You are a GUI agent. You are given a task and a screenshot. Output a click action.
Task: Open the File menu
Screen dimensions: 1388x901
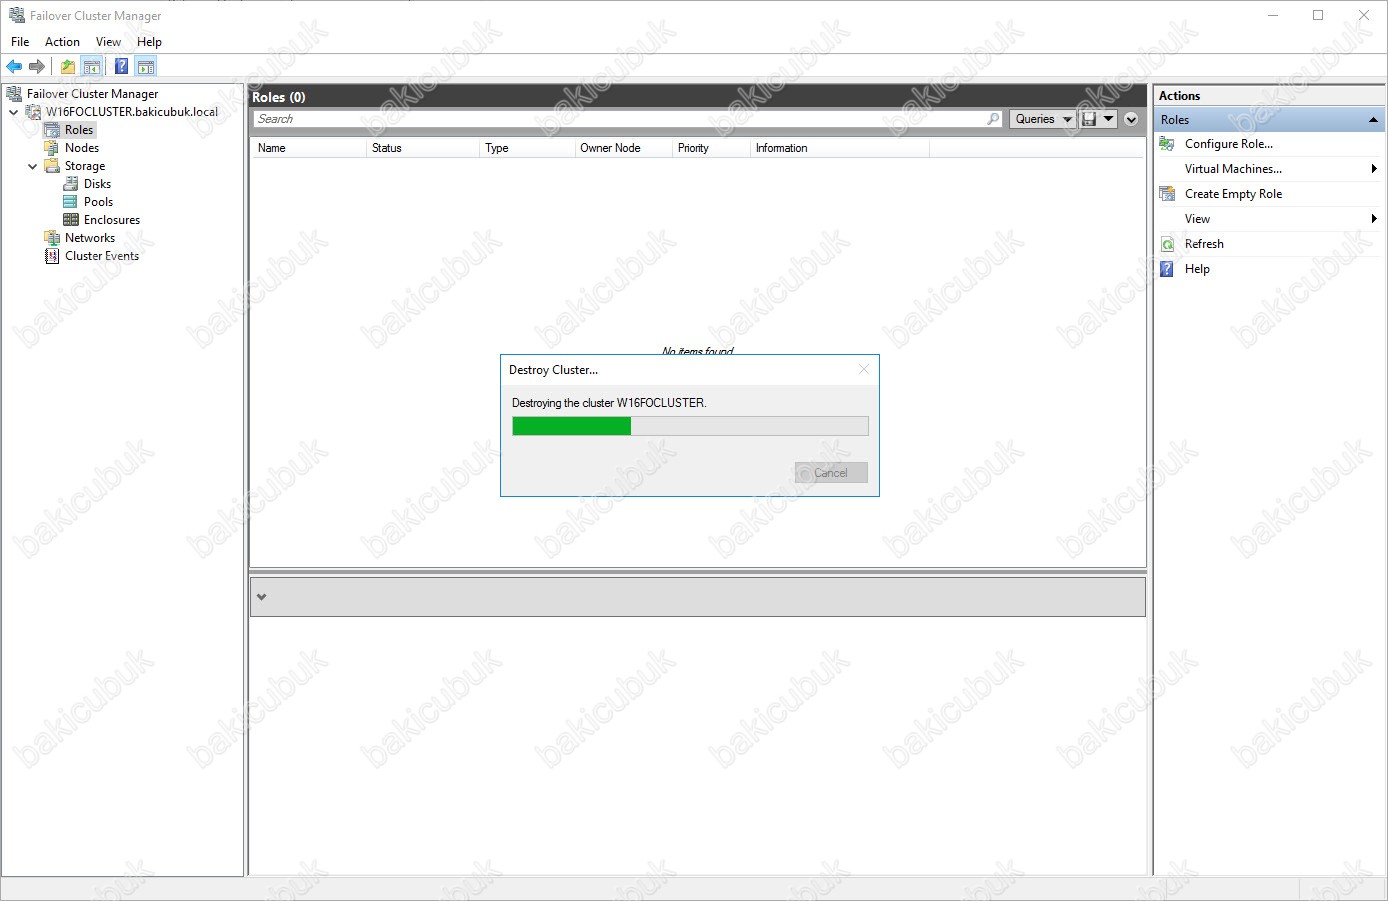20,42
